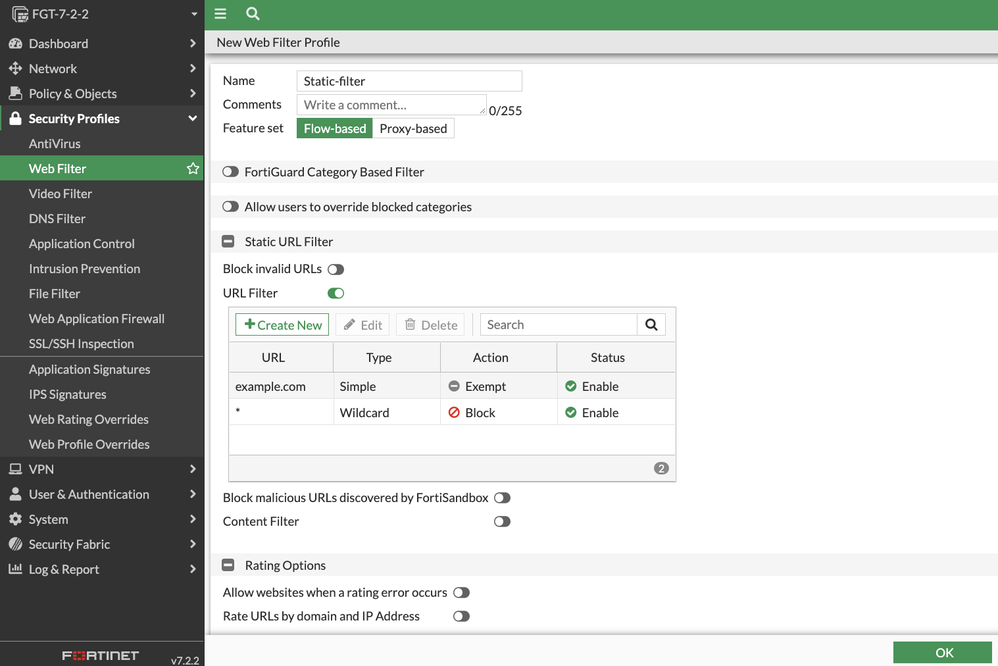998x666 pixels.
Task: Click the Create New button
Action: 282,325
